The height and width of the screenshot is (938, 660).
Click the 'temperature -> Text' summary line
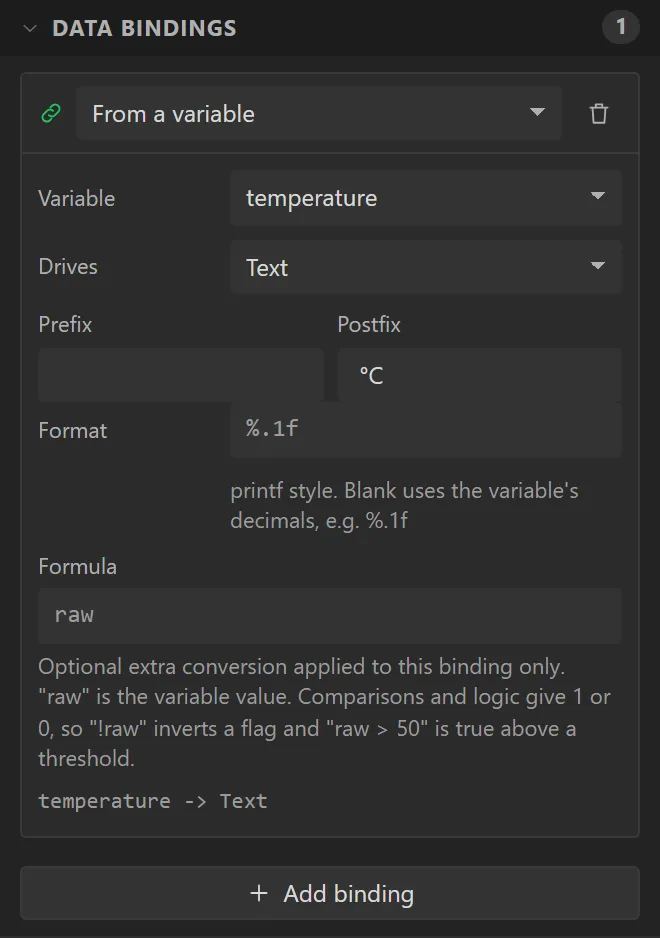153,801
